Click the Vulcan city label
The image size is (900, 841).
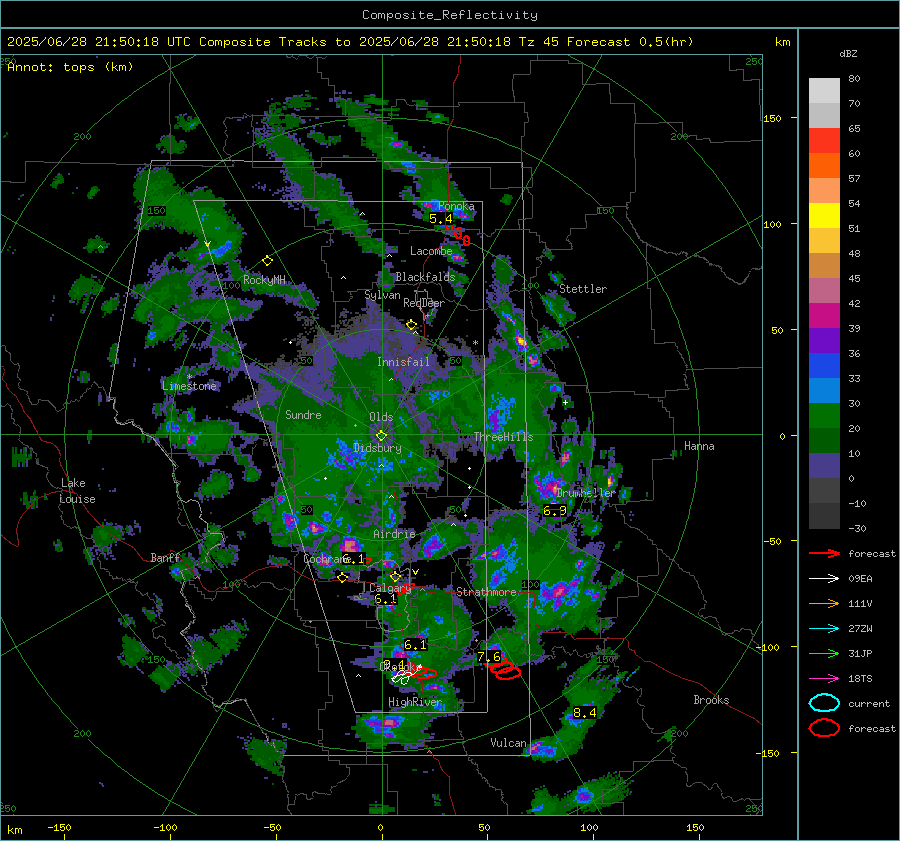click(x=508, y=743)
